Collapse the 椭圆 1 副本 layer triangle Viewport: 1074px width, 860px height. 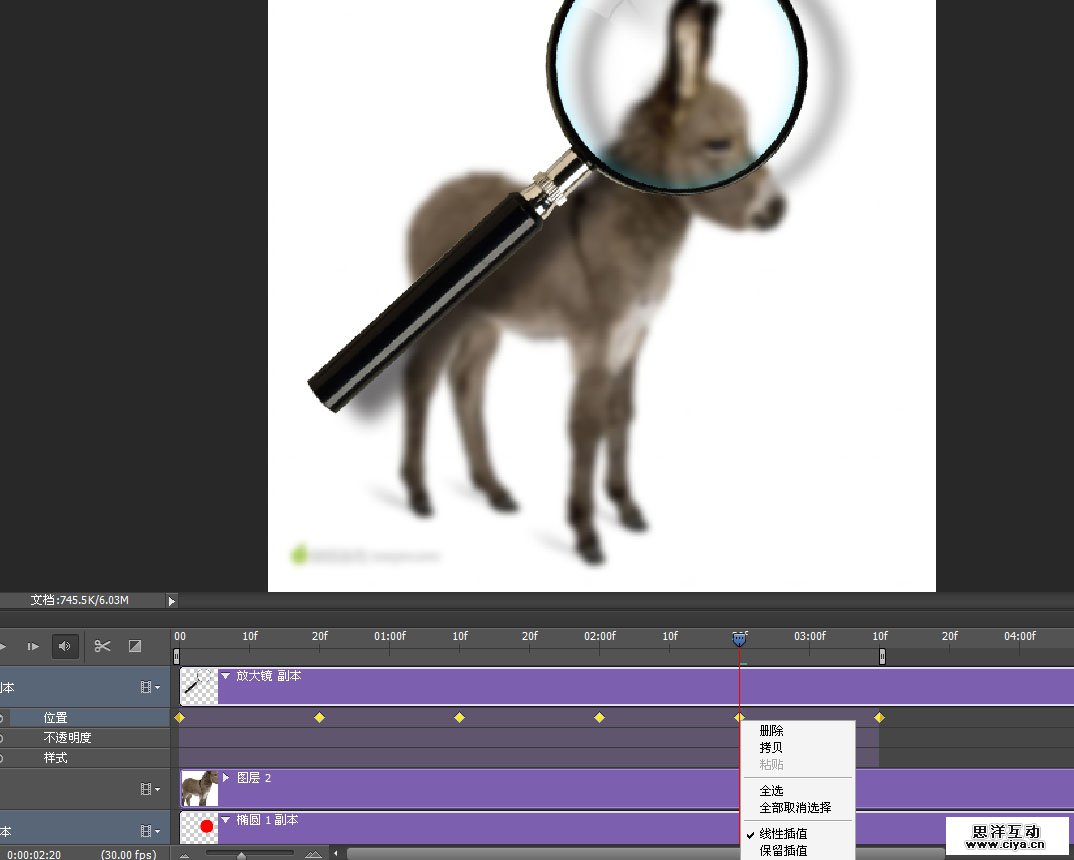pyautogui.click(x=226, y=820)
